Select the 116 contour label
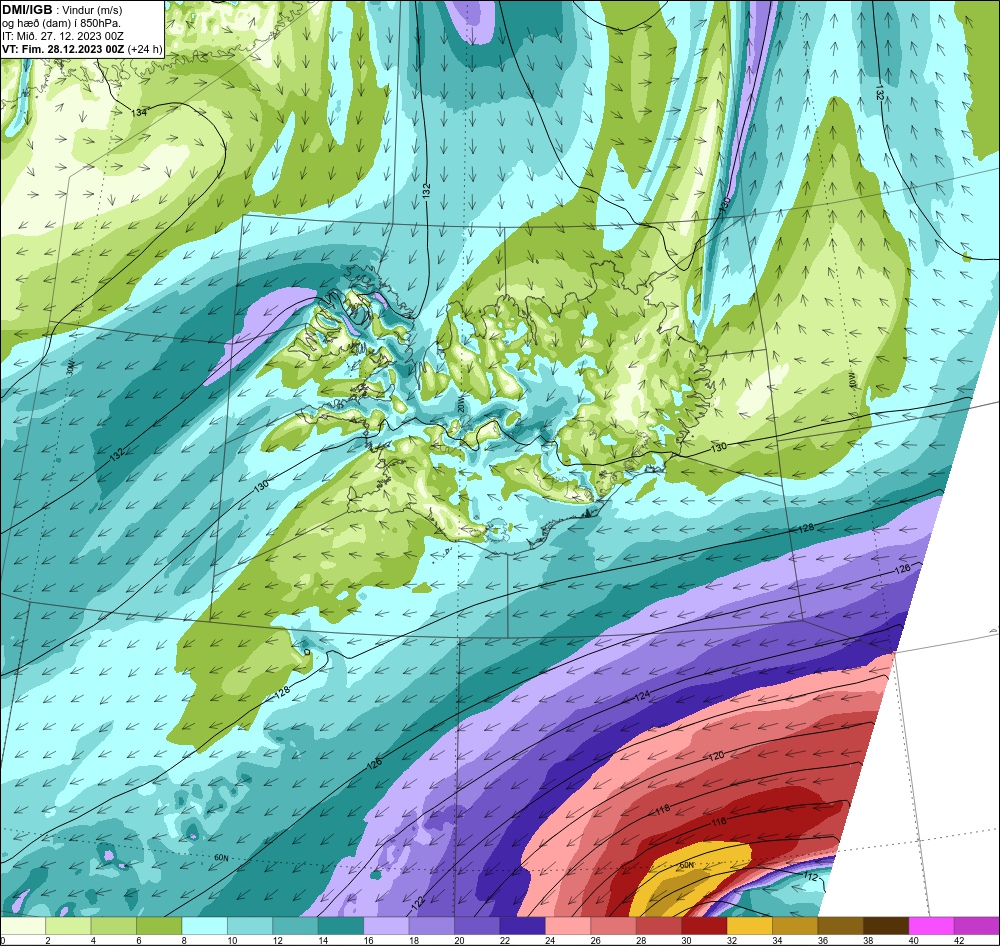Screen dimensions: 1000x946 (719, 822)
